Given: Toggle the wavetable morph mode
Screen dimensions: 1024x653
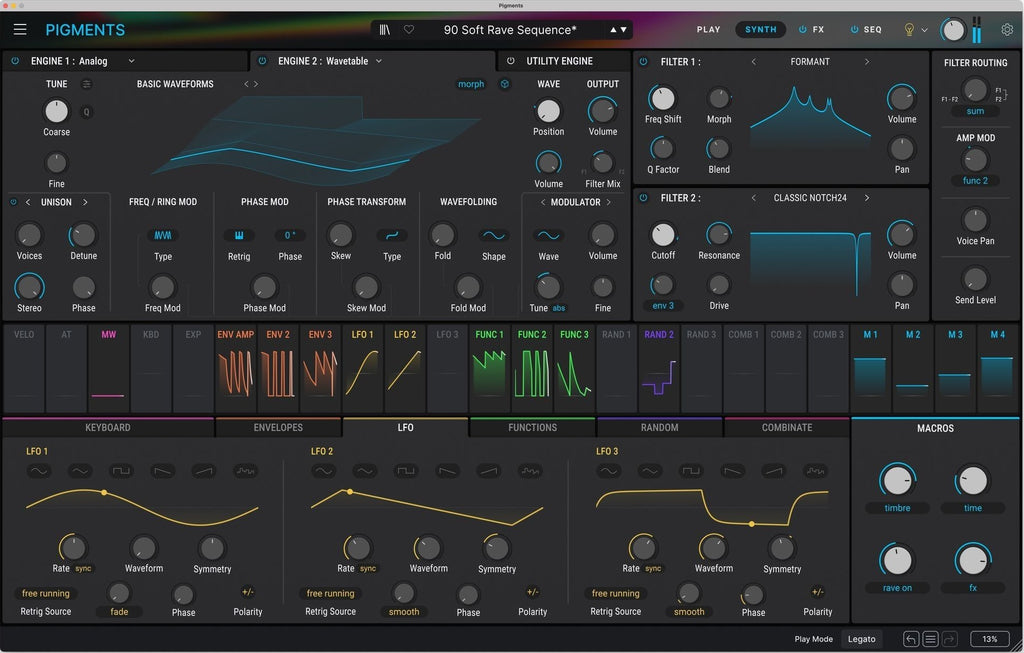Looking at the screenshot, I should (471, 84).
